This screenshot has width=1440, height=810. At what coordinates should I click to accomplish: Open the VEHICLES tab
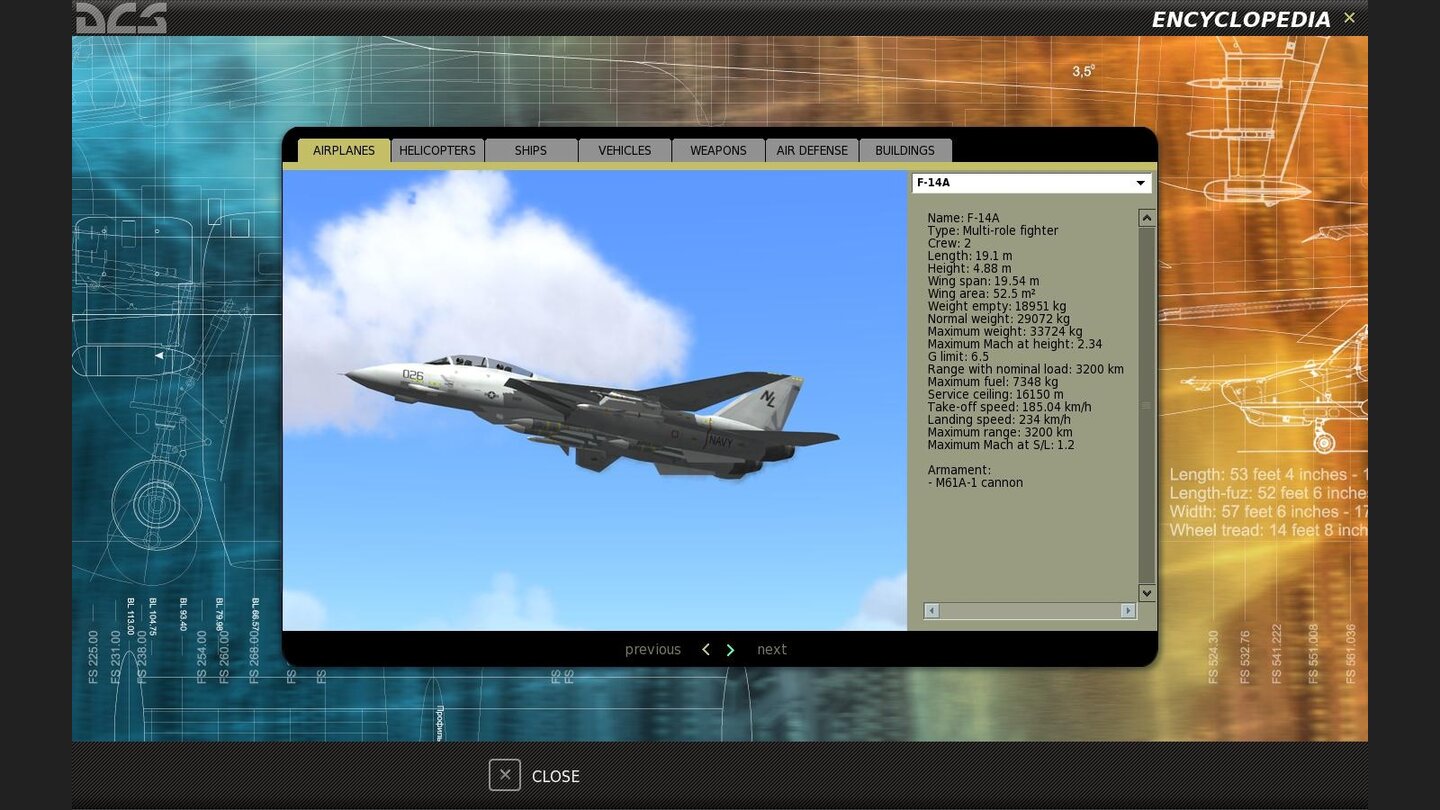pos(625,150)
